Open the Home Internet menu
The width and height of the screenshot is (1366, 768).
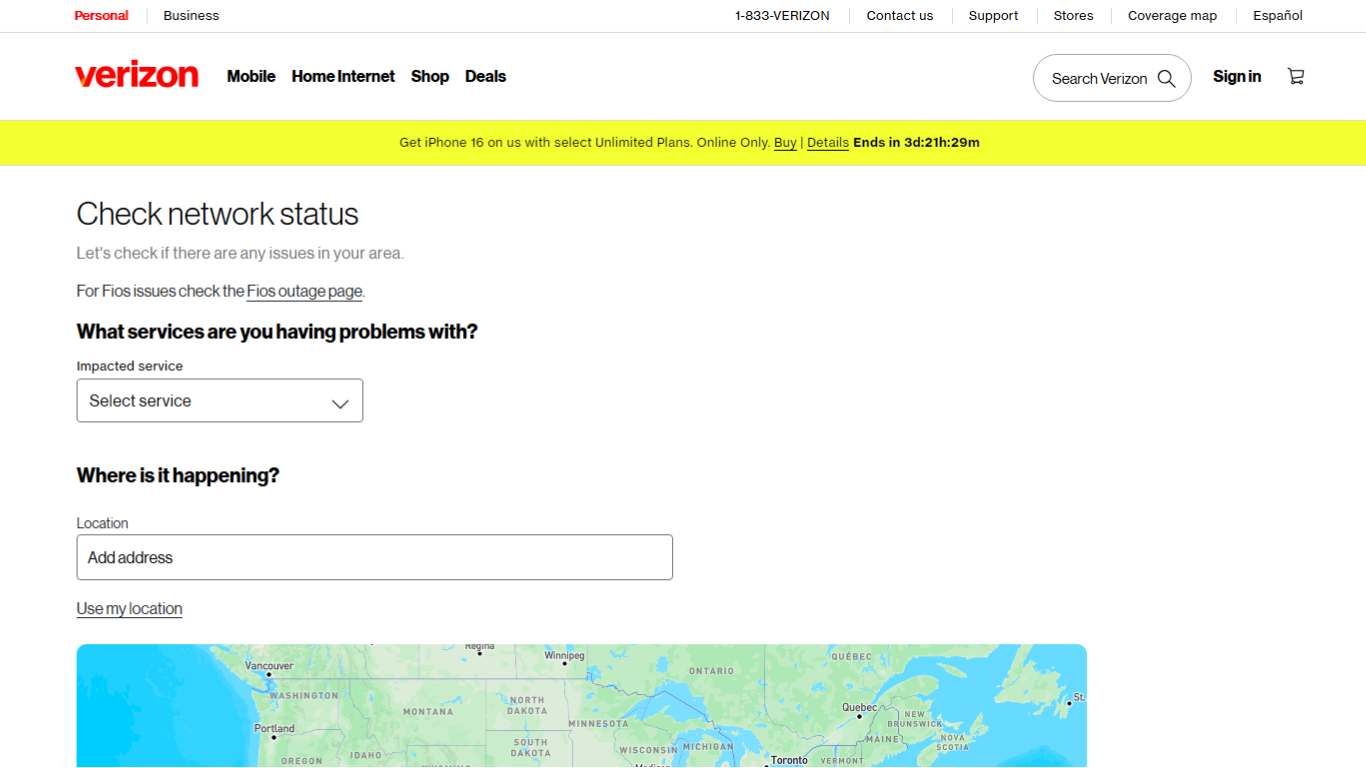tap(343, 76)
